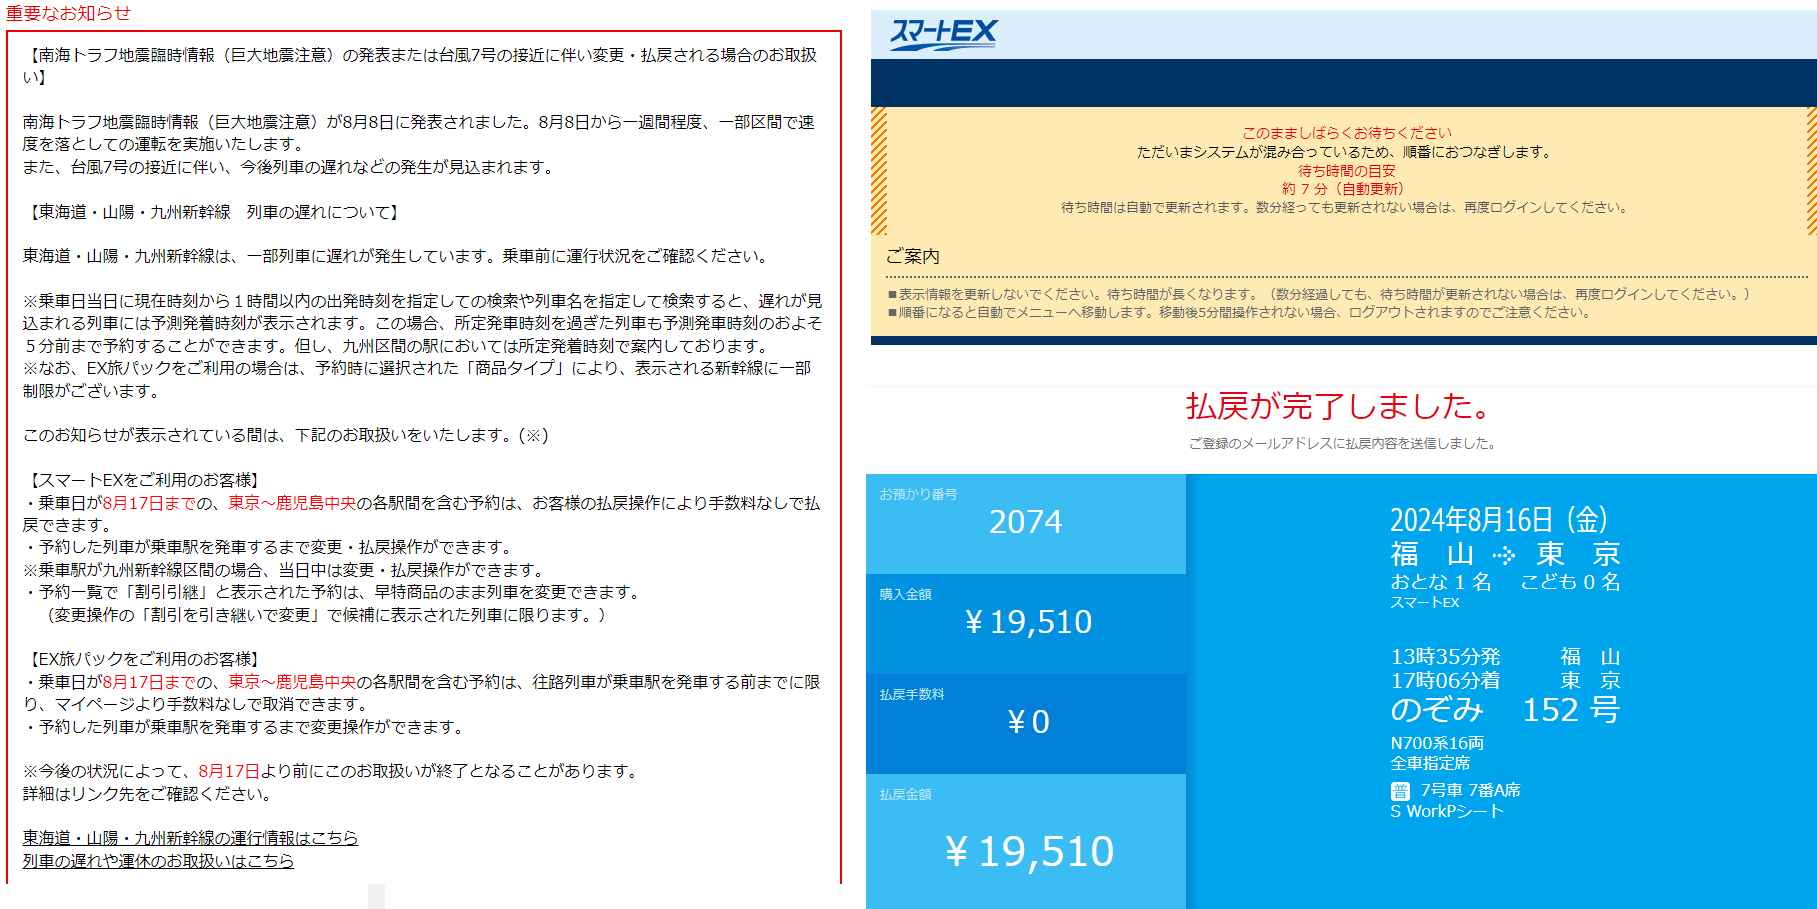This screenshot has height=909, width=1817.
Task: Click the スマートEX logo
Action: click(943, 35)
